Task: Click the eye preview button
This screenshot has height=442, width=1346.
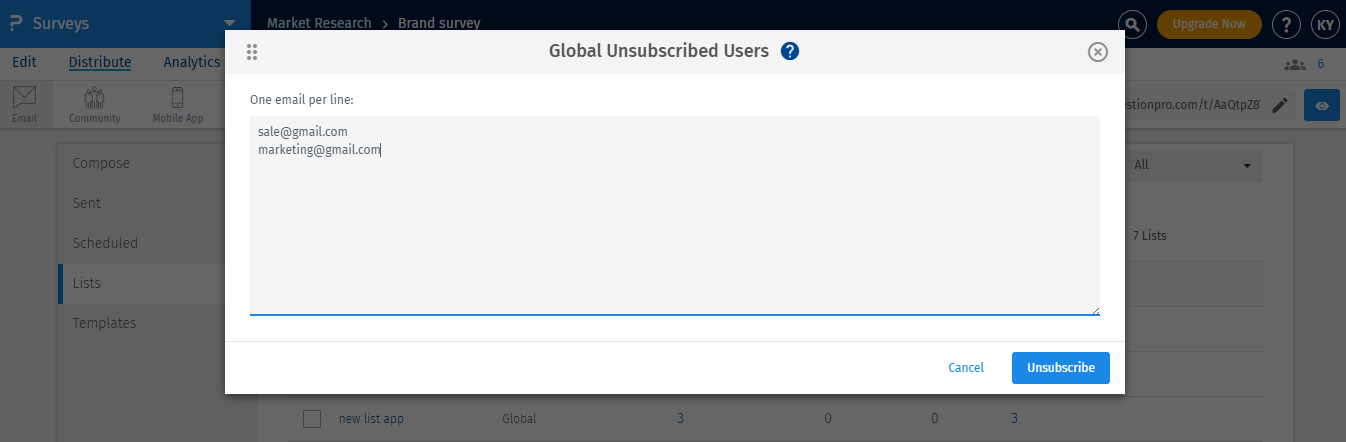Action: (x=1322, y=105)
